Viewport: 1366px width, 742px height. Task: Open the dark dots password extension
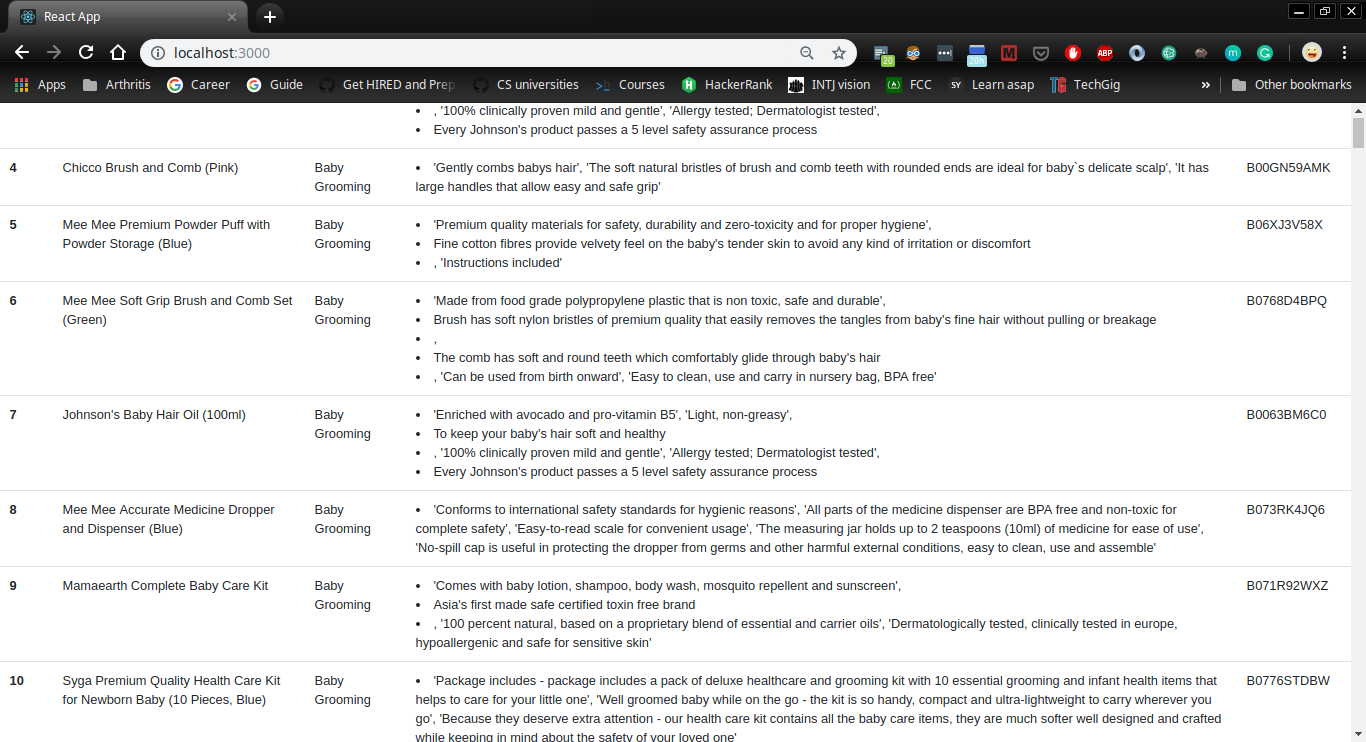(945, 53)
